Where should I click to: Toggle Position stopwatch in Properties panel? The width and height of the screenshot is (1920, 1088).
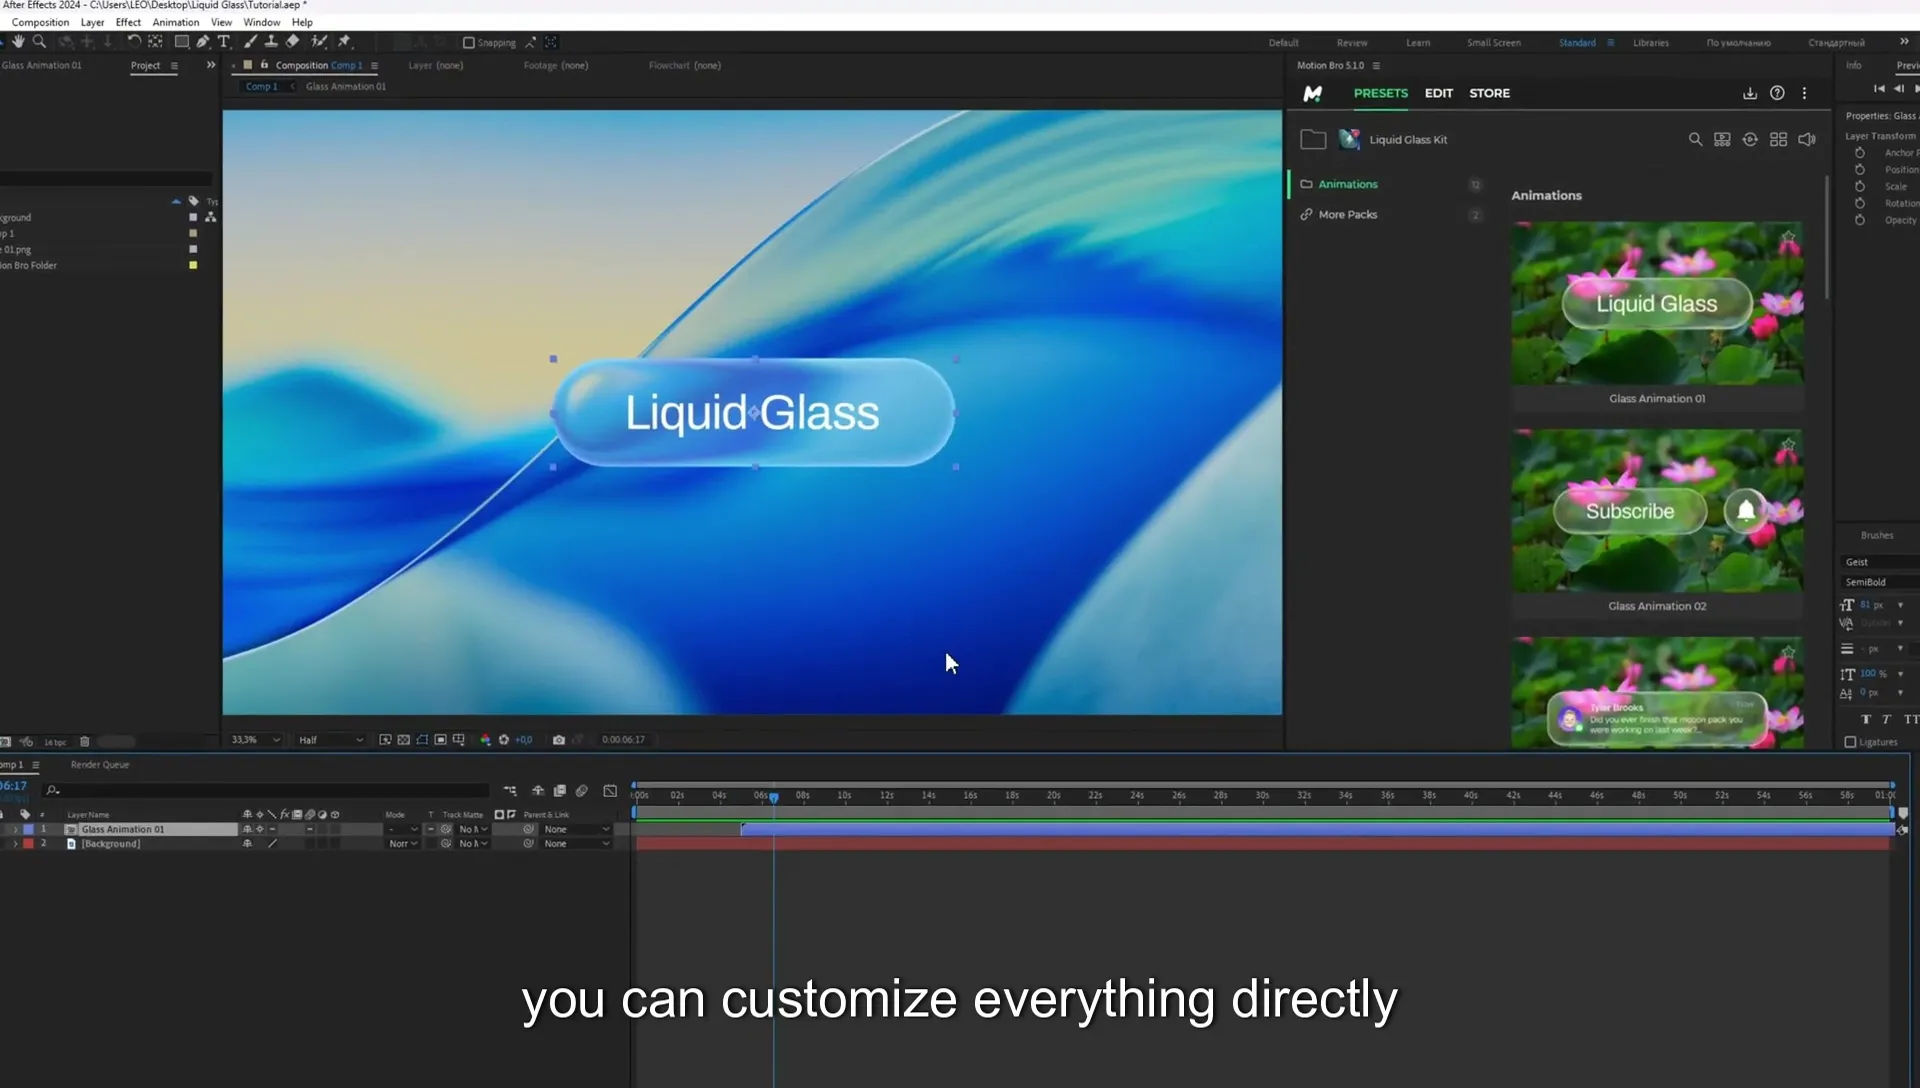tap(1860, 170)
